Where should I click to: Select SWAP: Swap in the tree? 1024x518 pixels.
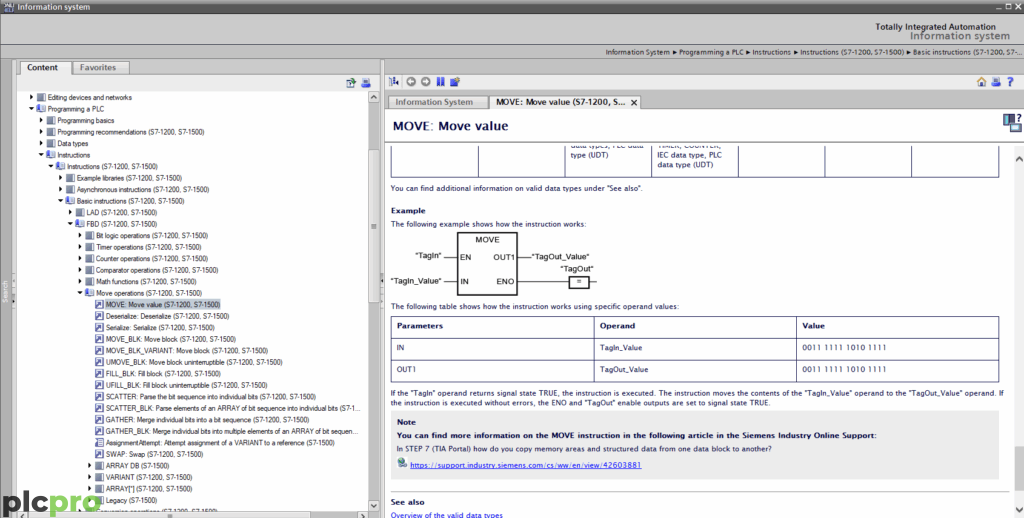[x=156, y=454]
